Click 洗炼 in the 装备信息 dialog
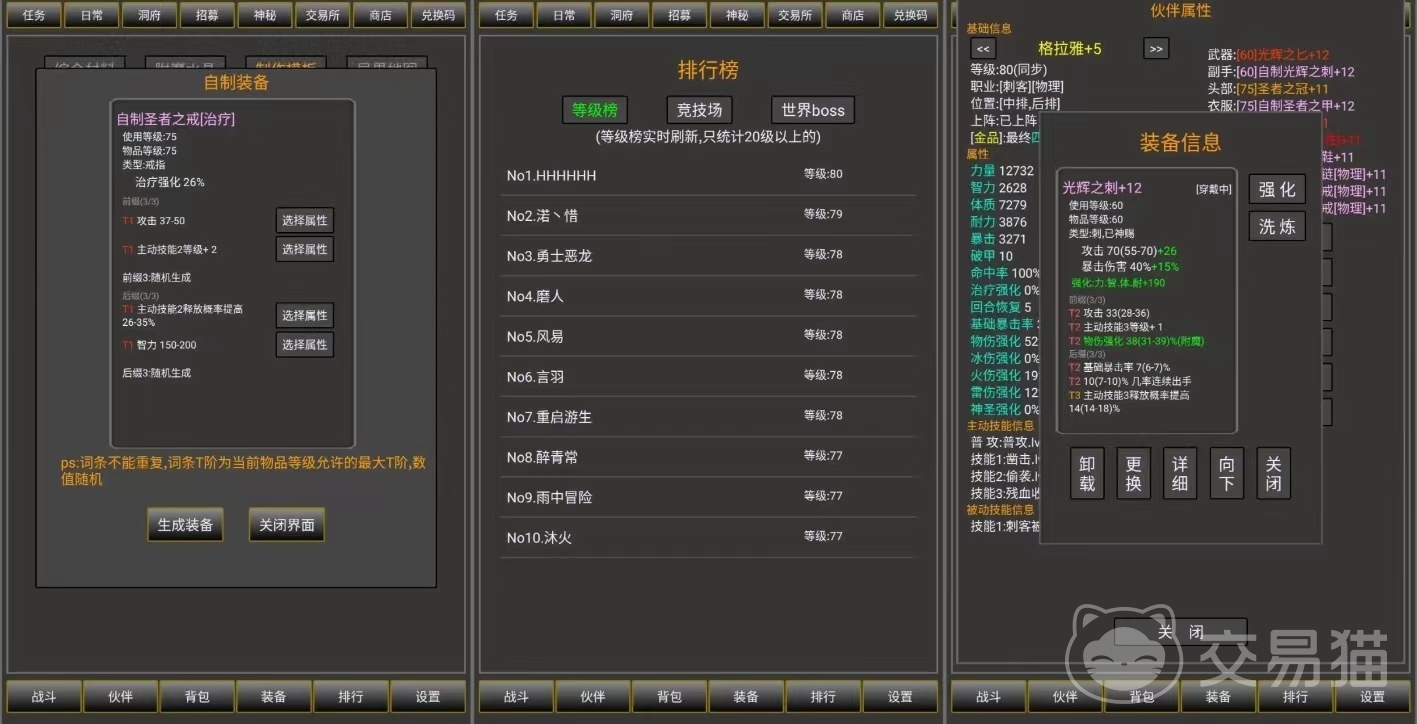This screenshot has width=1417, height=724. click(1277, 227)
